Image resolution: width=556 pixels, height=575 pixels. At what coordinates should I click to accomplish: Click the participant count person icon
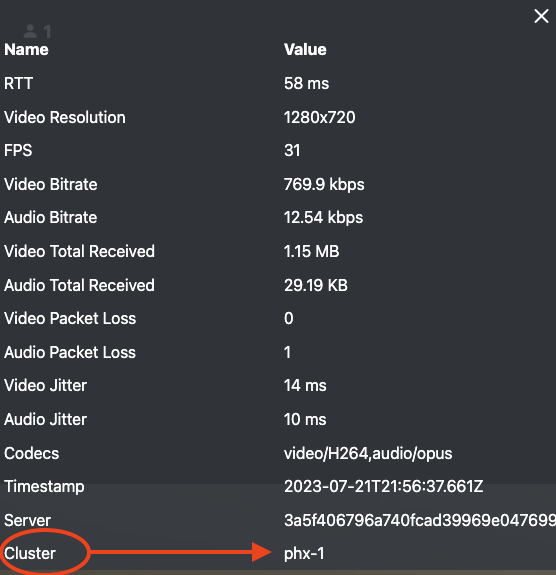pos(30,31)
